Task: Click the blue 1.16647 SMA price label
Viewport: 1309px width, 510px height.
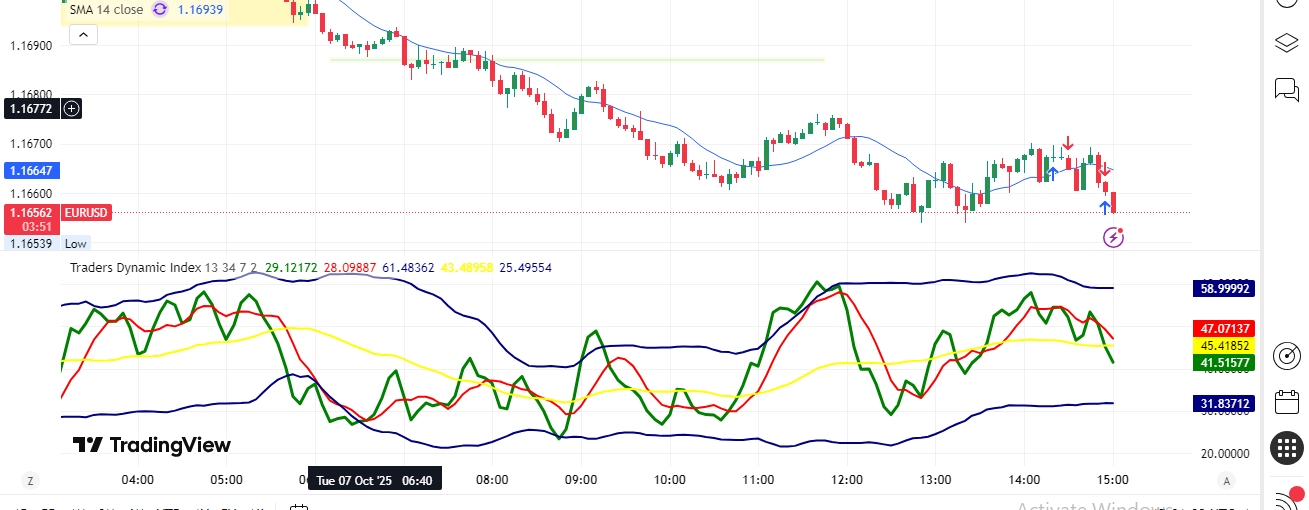Action: [x=31, y=171]
